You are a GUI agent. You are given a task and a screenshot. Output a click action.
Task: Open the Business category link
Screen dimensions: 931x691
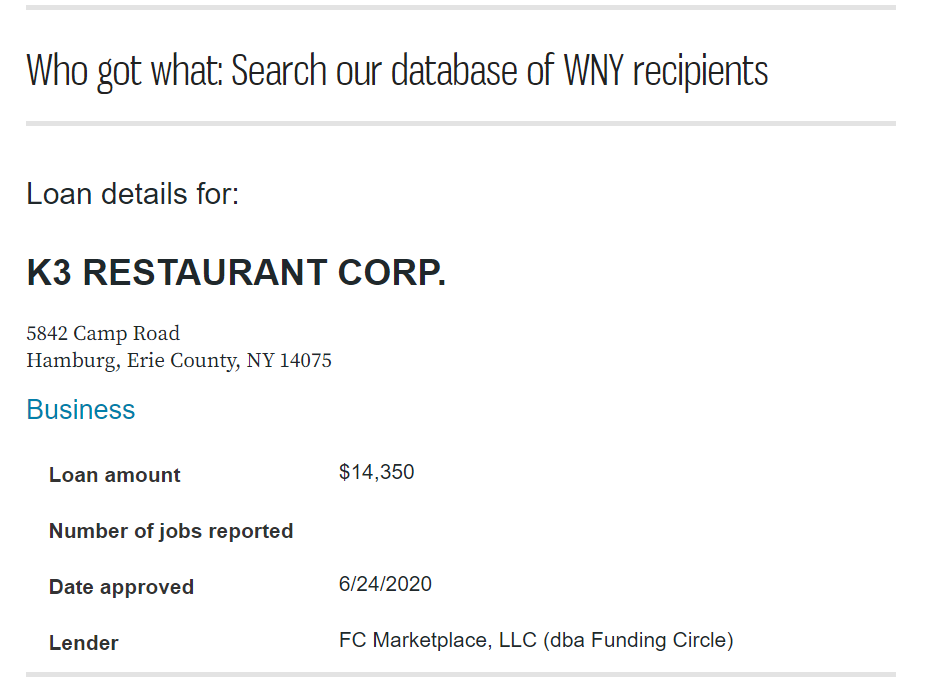(81, 409)
